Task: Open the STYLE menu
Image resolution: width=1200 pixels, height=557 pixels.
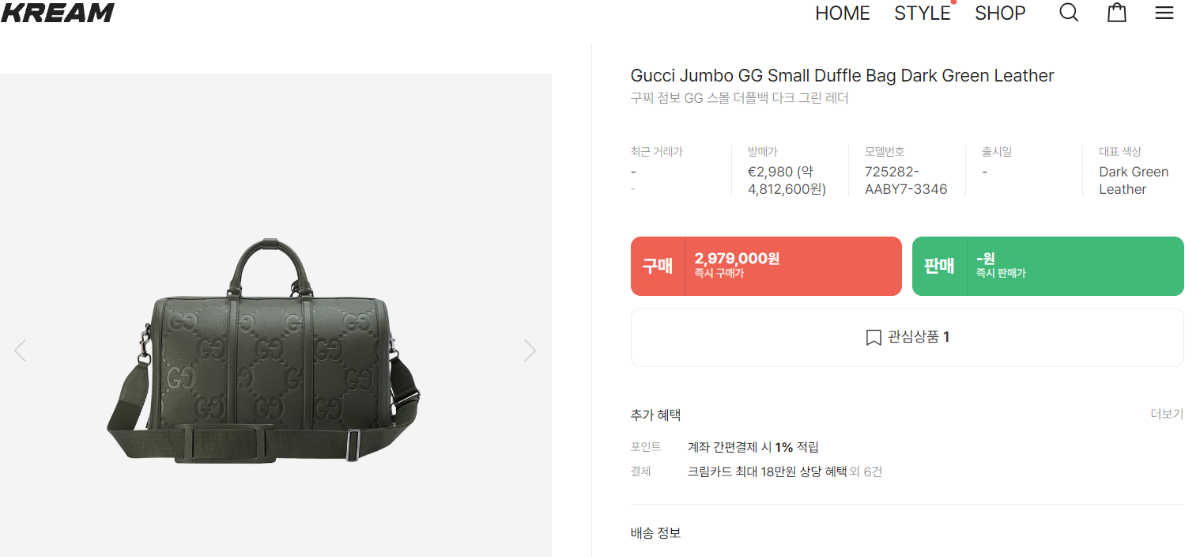Action: 922,13
